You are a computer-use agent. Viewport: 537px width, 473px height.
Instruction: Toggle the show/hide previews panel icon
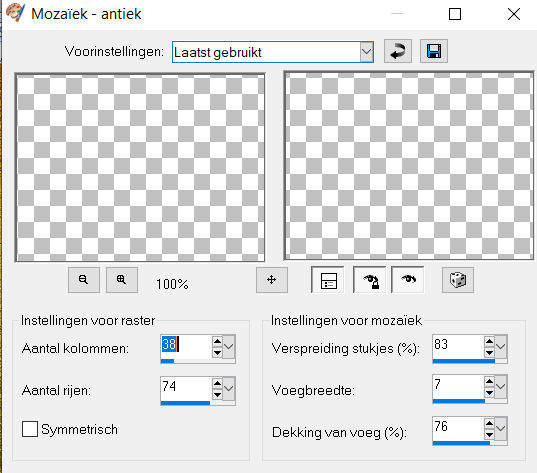point(328,280)
